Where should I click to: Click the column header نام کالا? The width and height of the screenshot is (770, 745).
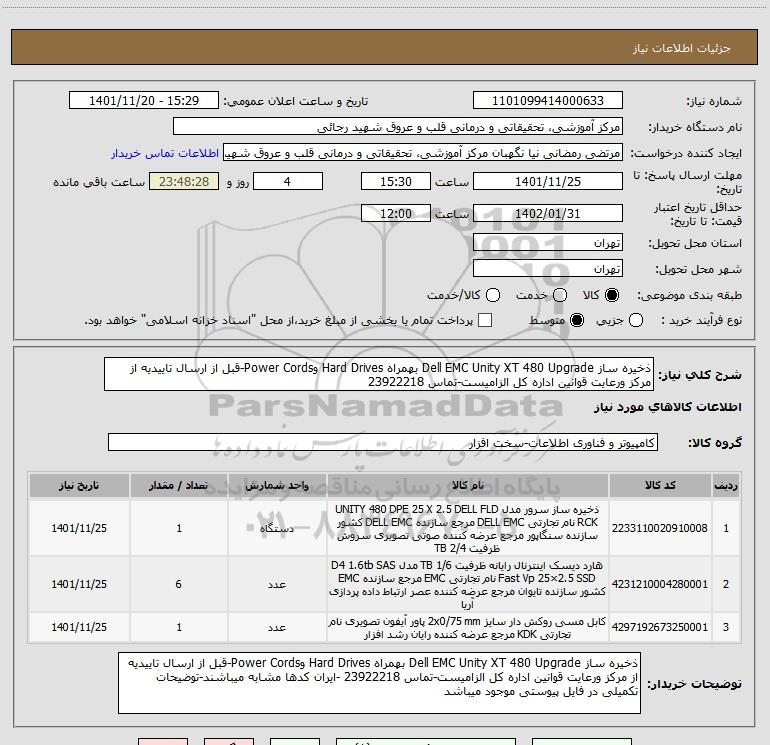(x=468, y=486)
